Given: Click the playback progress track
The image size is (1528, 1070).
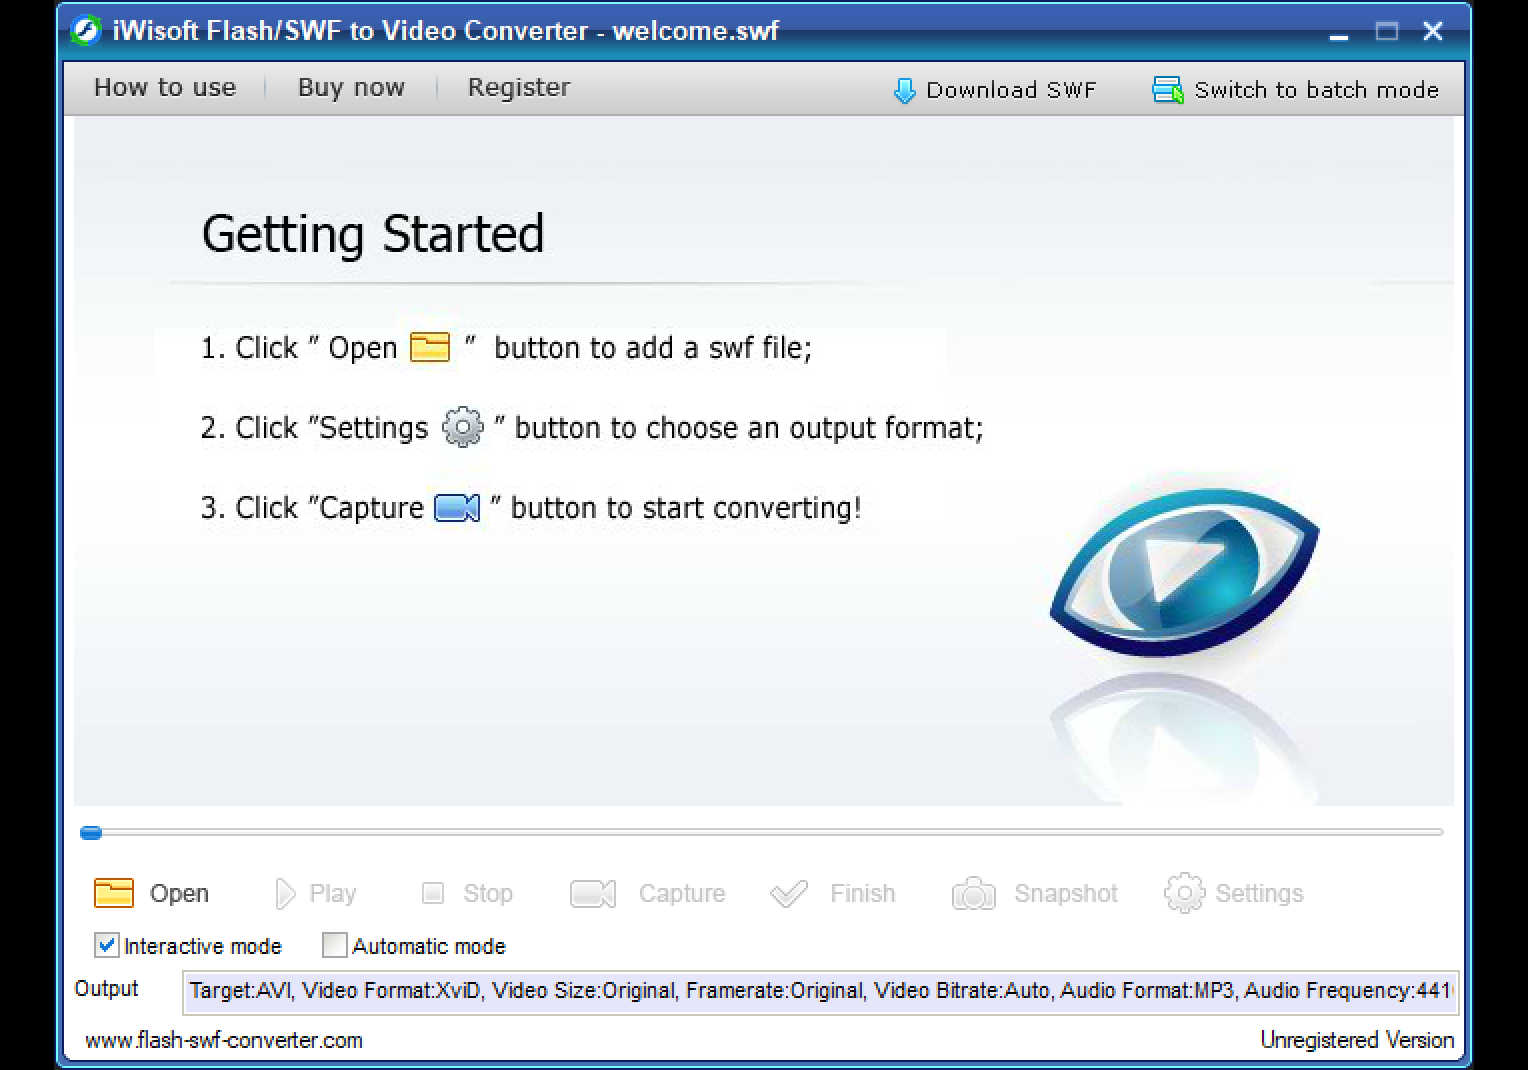Looking at the screenshot, I should pos(761,832).
